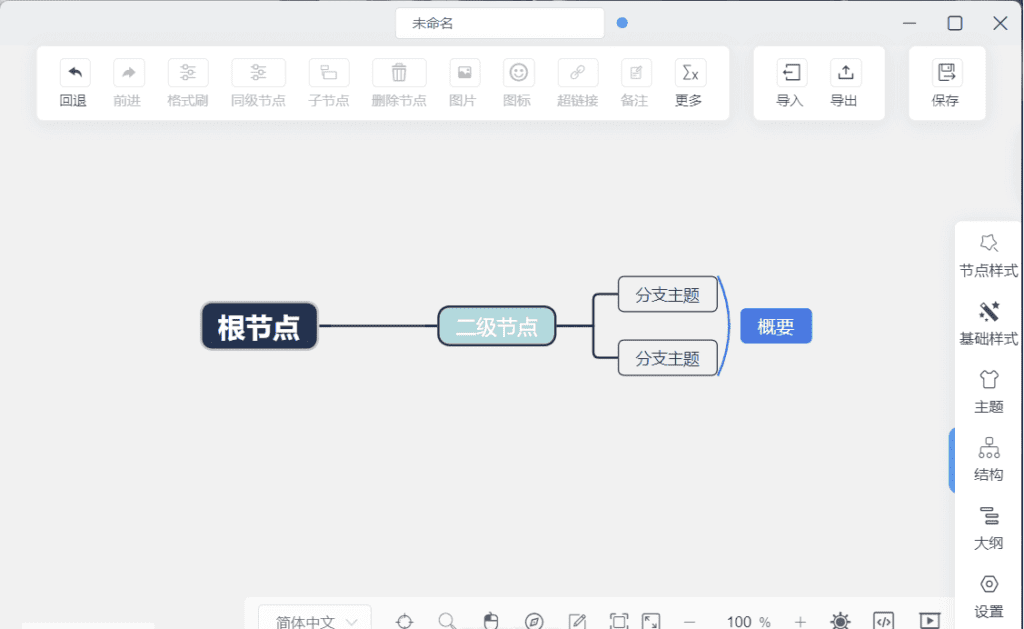
Task: Open the 大纲 outline panel
Action: tap(988, 528)
